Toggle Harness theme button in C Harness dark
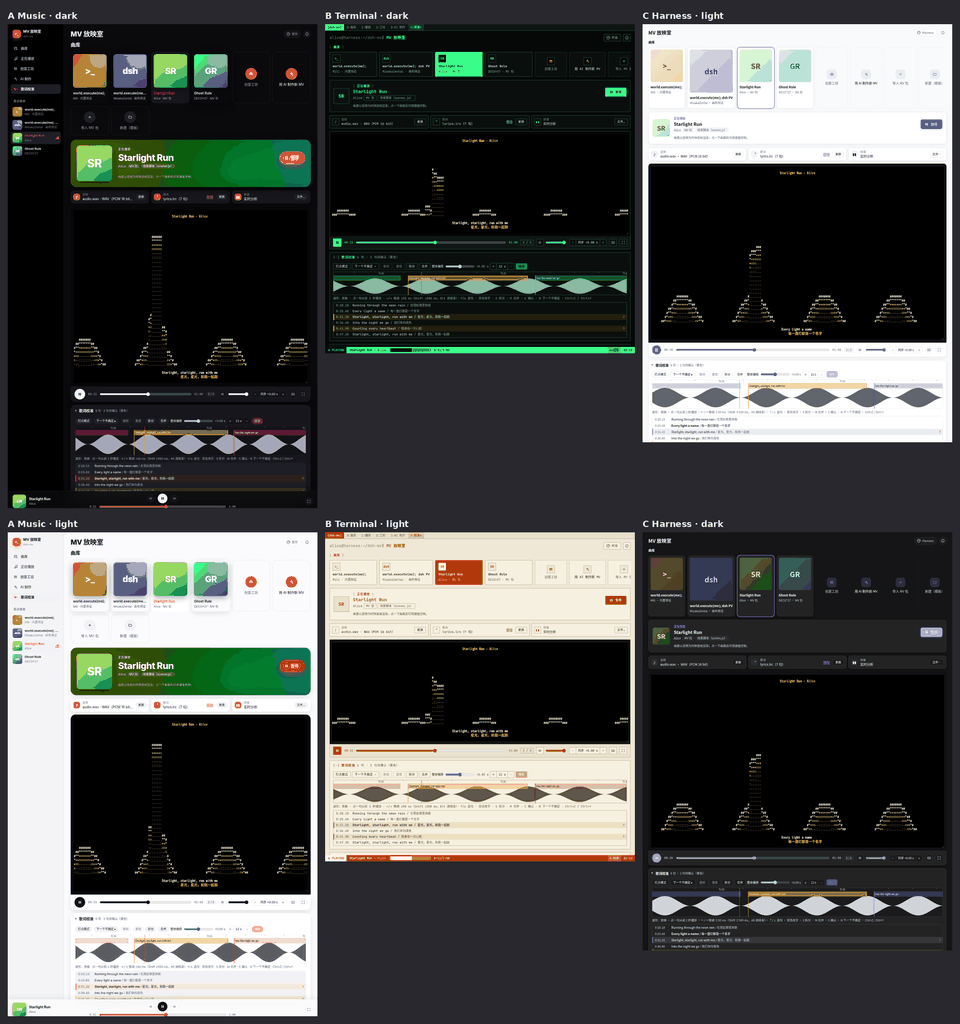The height and width of the screenshot is (1024, 960). tap(925, 541)
